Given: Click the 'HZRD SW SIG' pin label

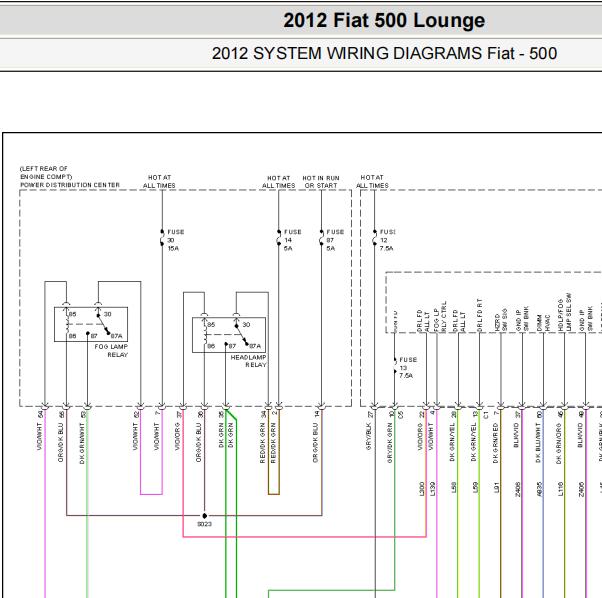Looking at the screenshot, I should 500,319.
